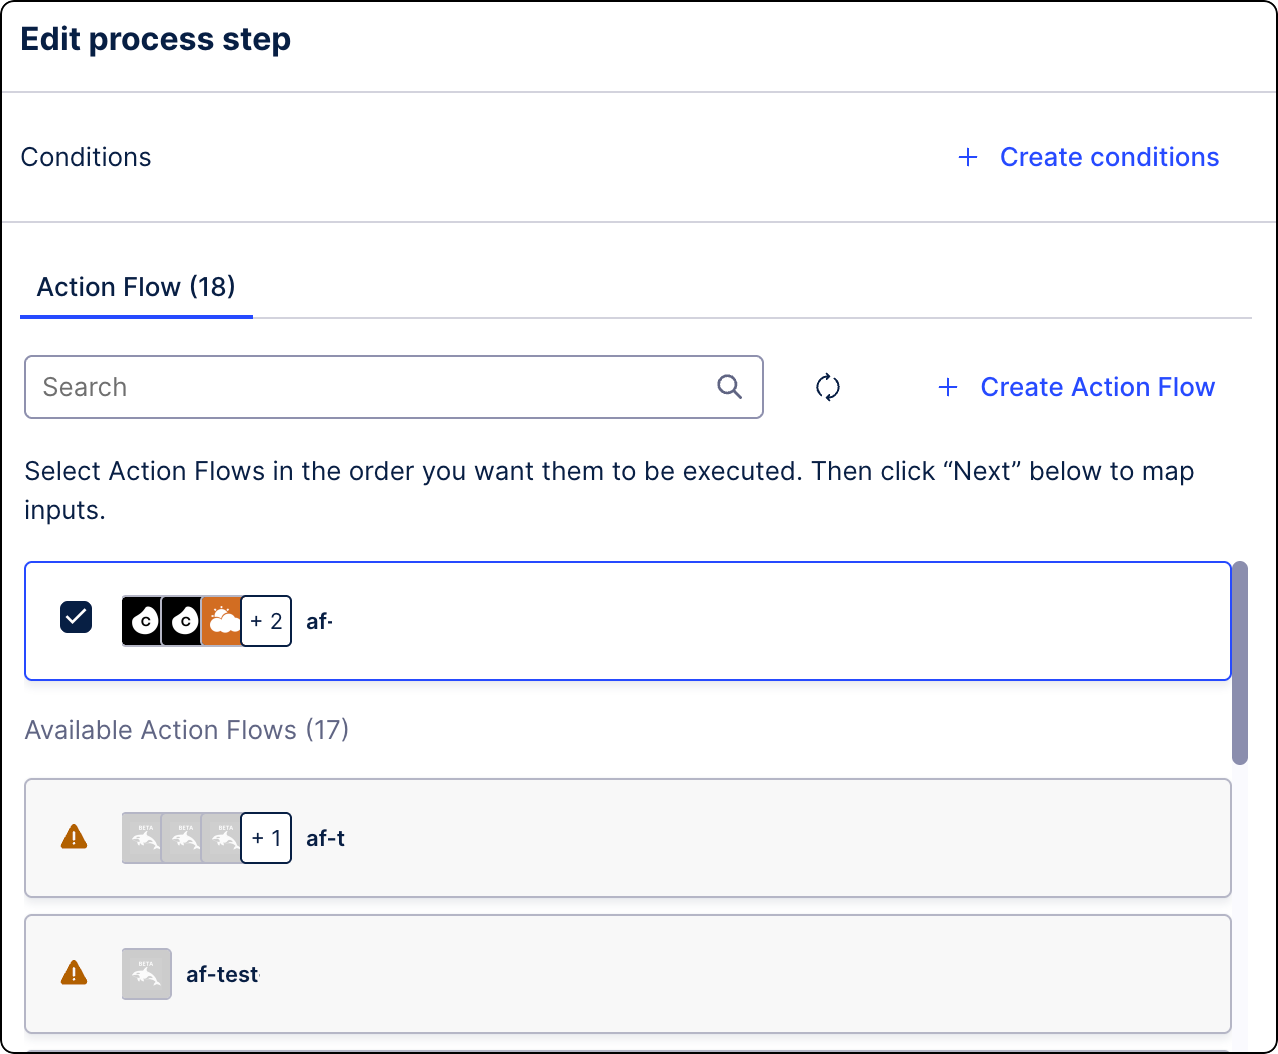The height and width of the screenshot is (1054, 1278).
Task: Click the magnifying glass in the search field
Action: (x=729, y=387)
